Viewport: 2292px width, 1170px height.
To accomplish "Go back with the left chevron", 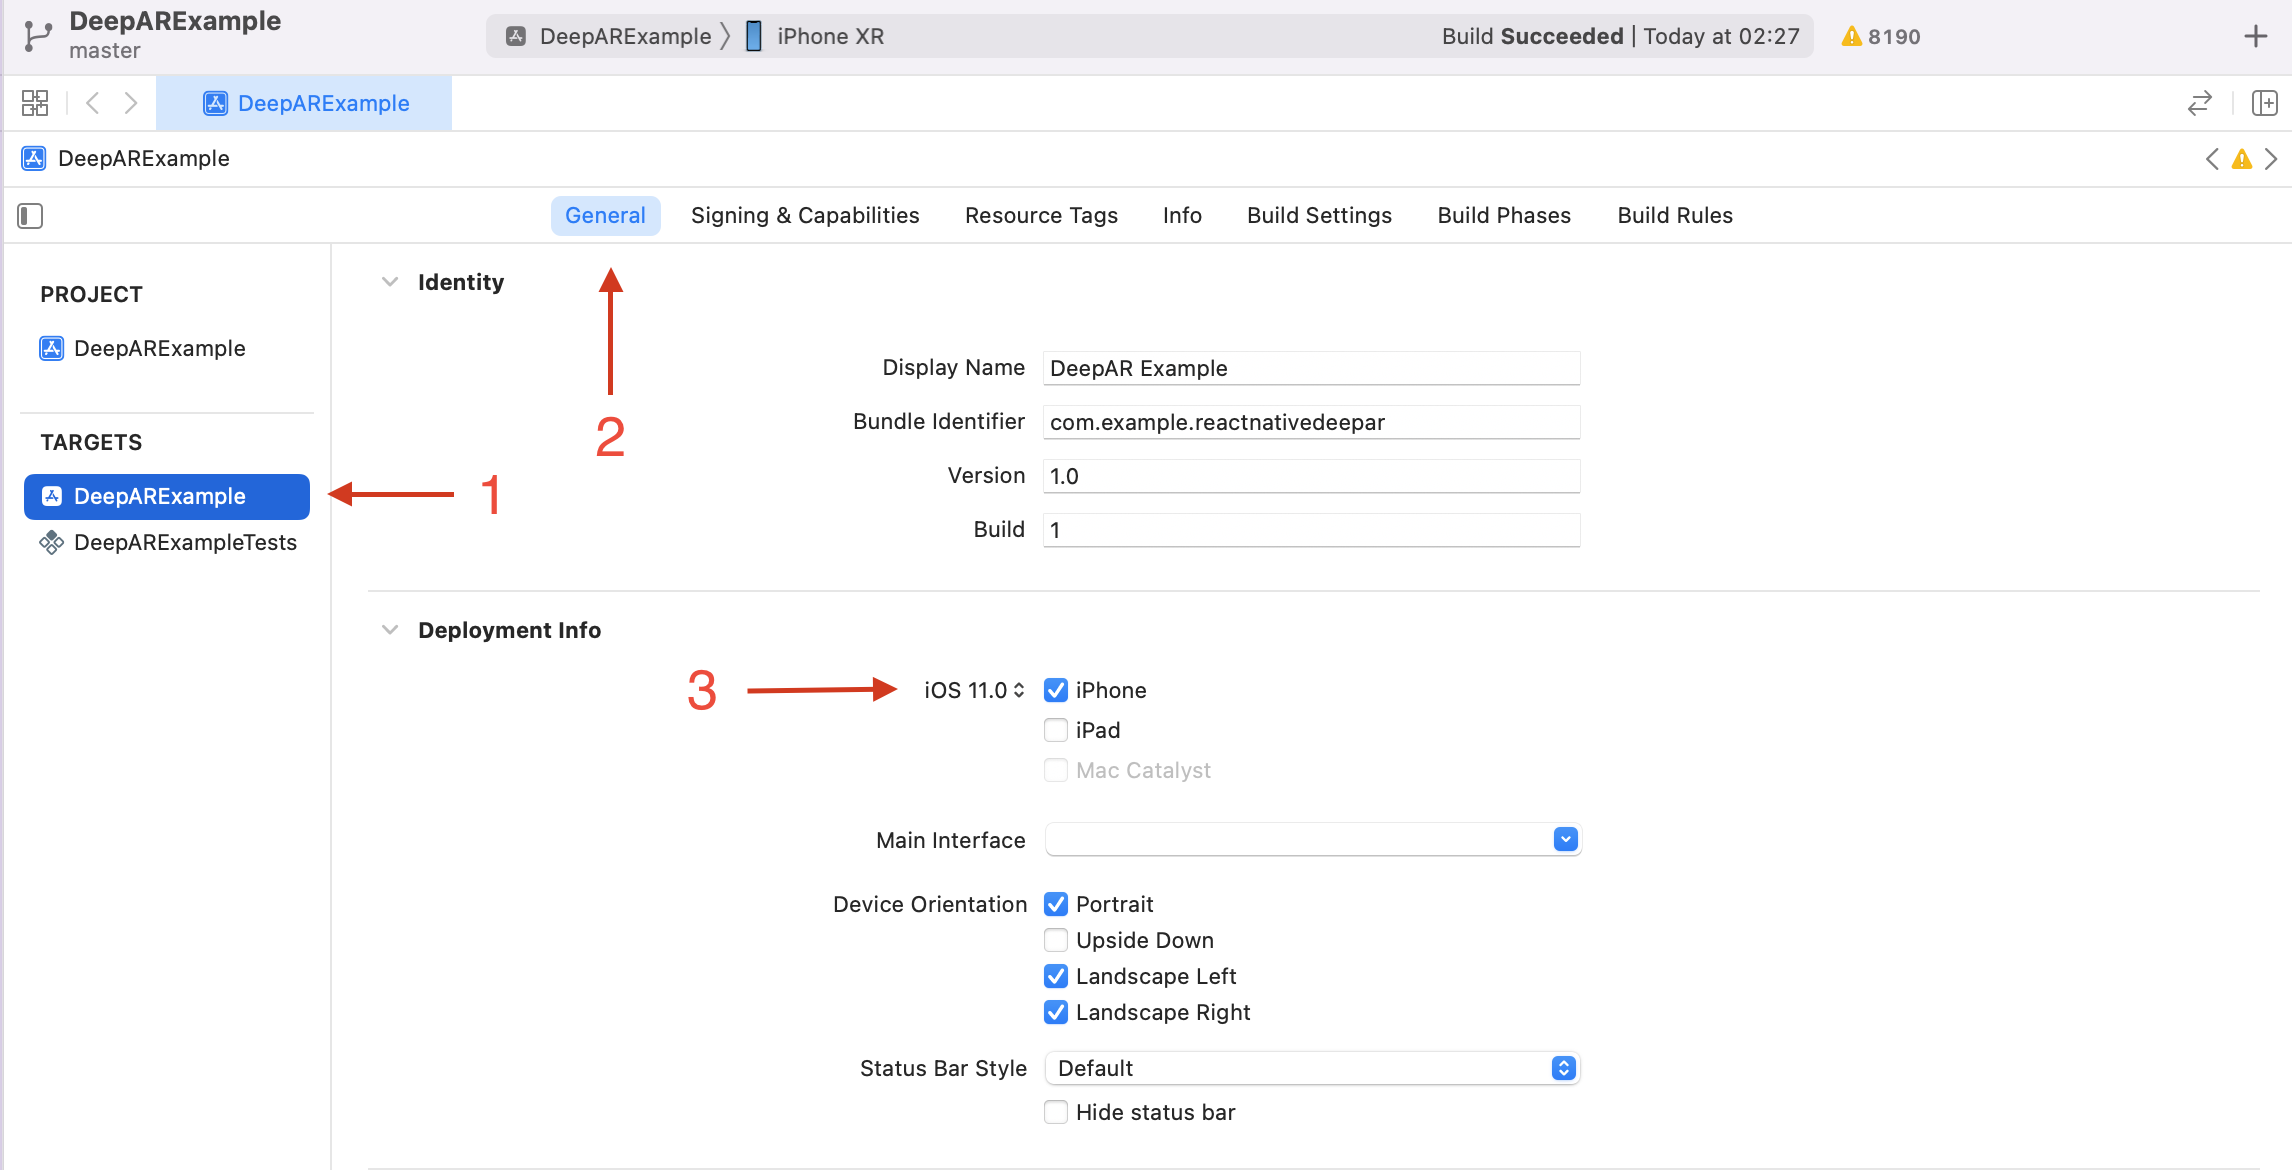I will 93,103.
